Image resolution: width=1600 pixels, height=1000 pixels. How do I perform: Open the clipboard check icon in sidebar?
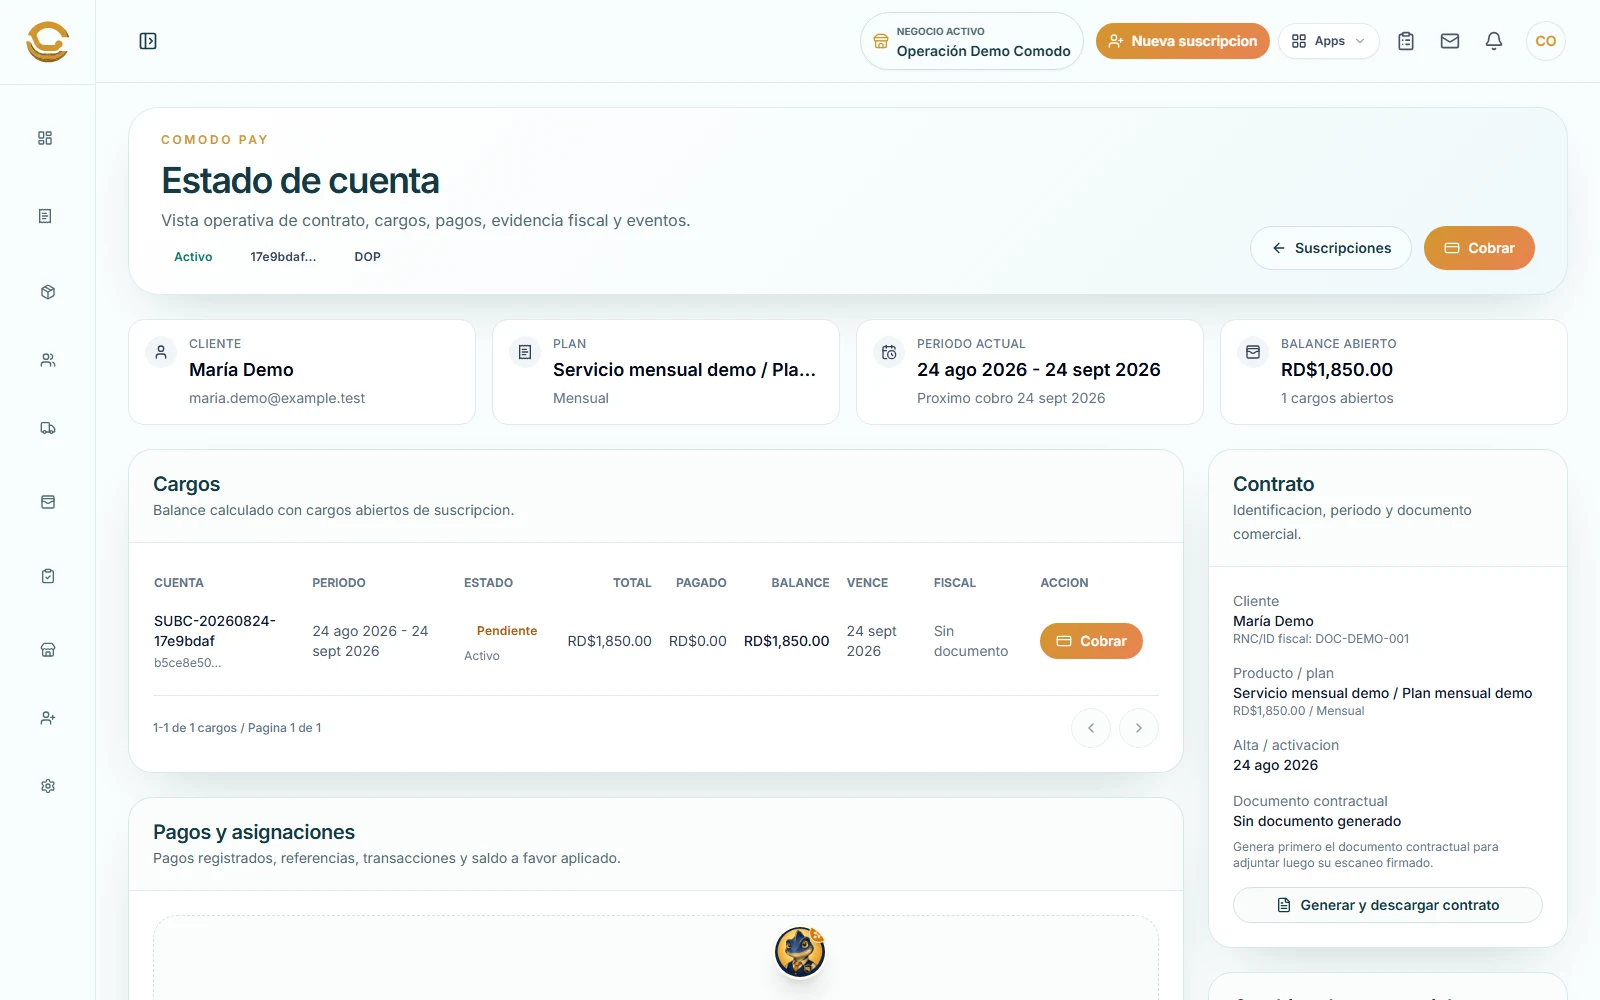tap(47, 576)
